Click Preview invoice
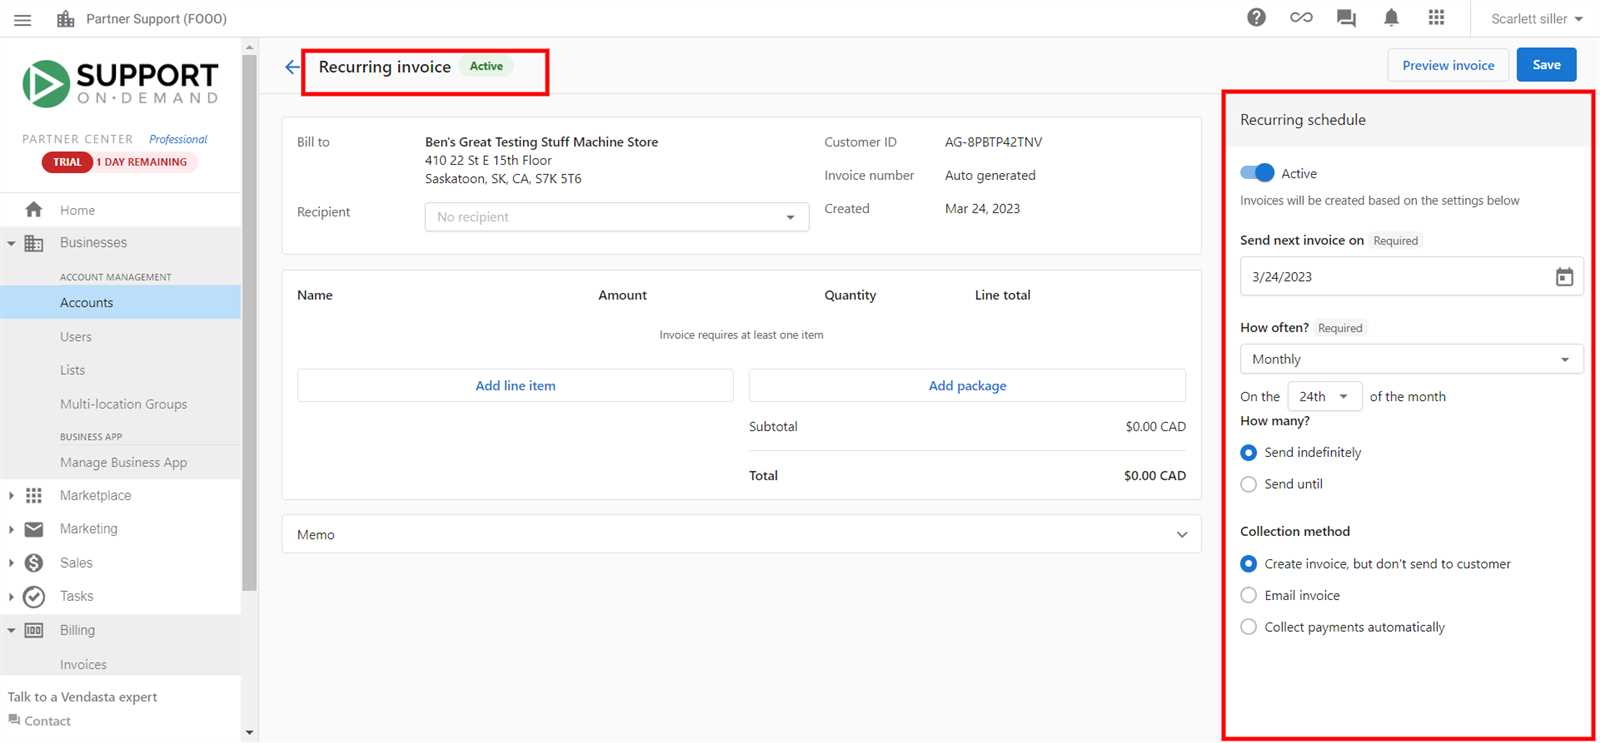The height and width of the screenshot is (743, 1600). click(1448, 65)
